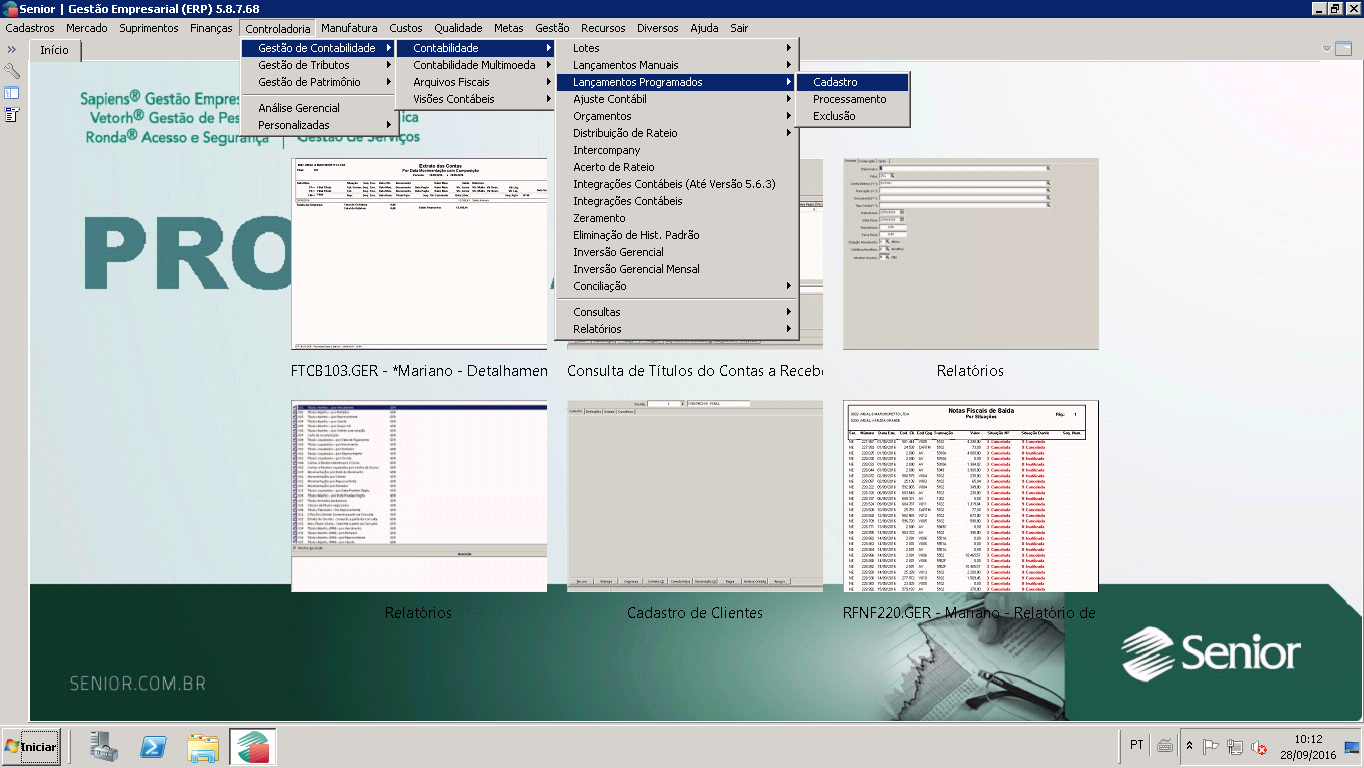
Task: Open the Recursos menu
Action: coord(603,28)
